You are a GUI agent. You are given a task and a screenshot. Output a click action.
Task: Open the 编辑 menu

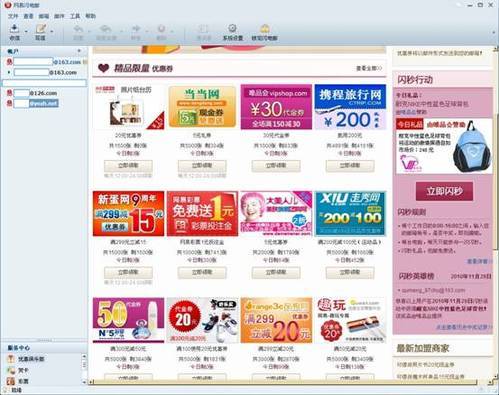[44, 16]
